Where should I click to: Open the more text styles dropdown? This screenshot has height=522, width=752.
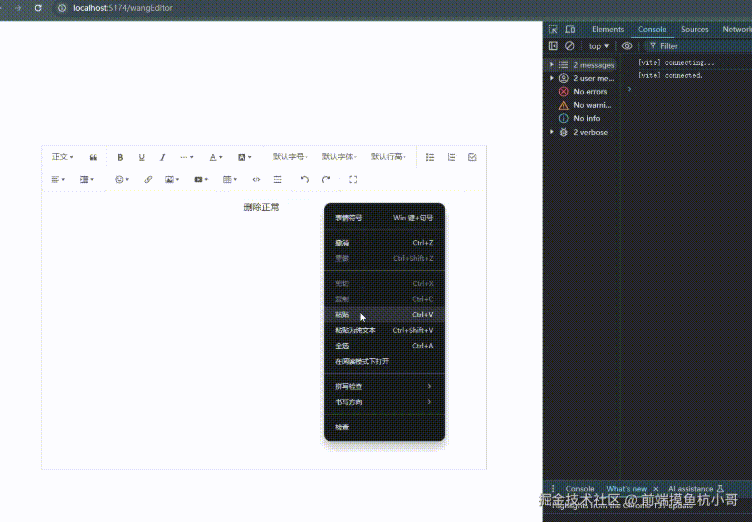click(x=187, y=157)
